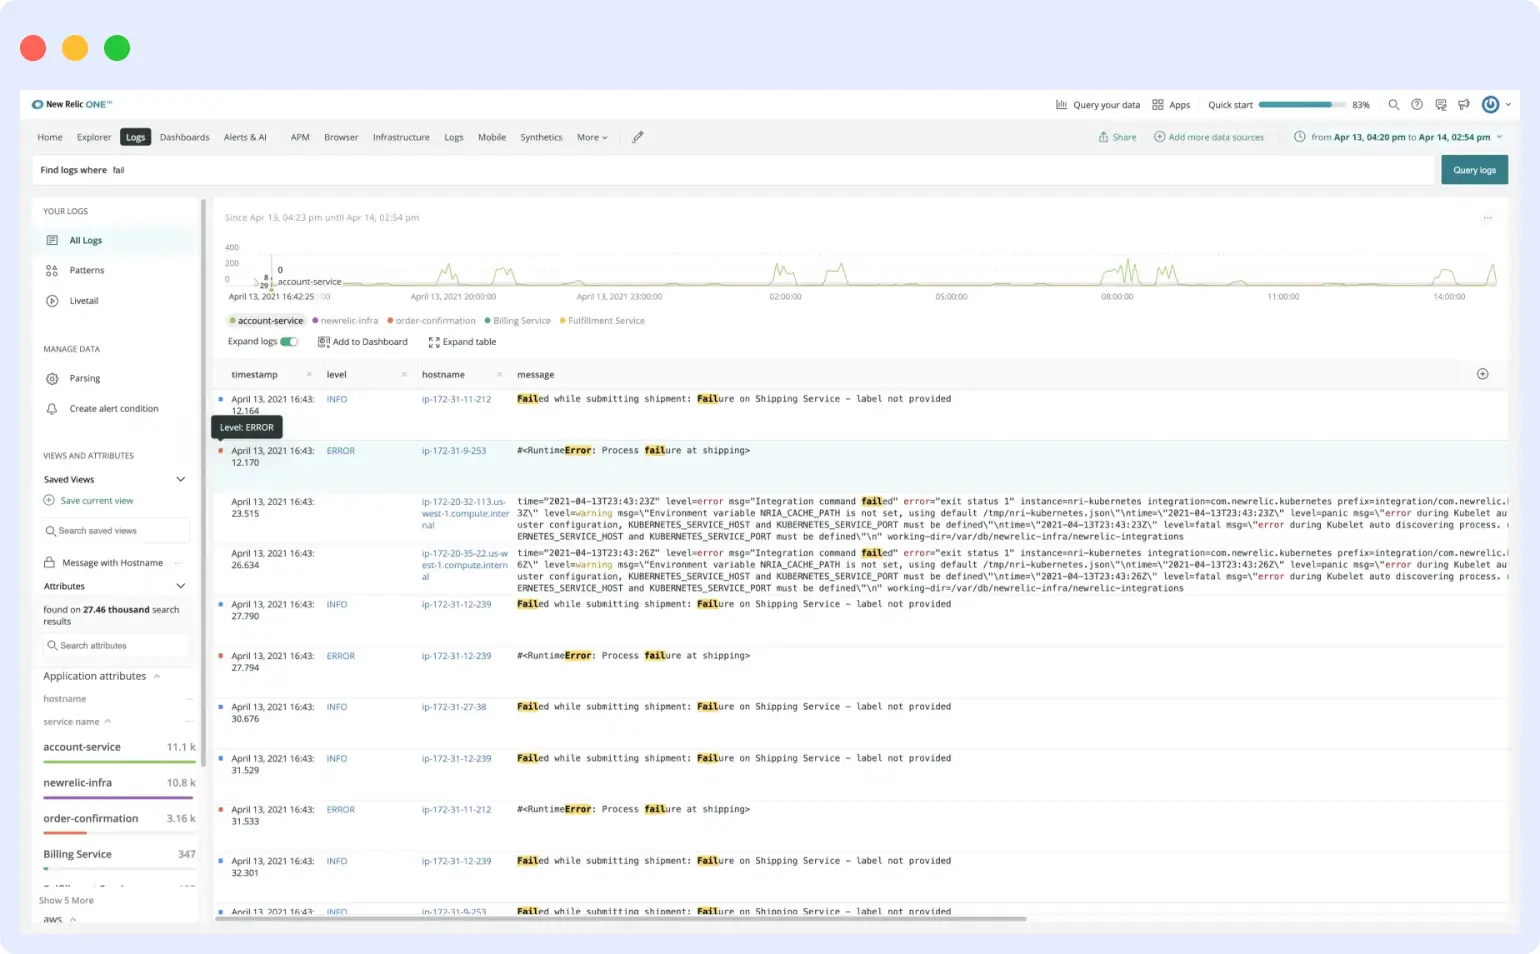The height and width of the screenshot is (954, 1540).
Task: Open user menu dropdown arrow
Action: [1508, 105]
